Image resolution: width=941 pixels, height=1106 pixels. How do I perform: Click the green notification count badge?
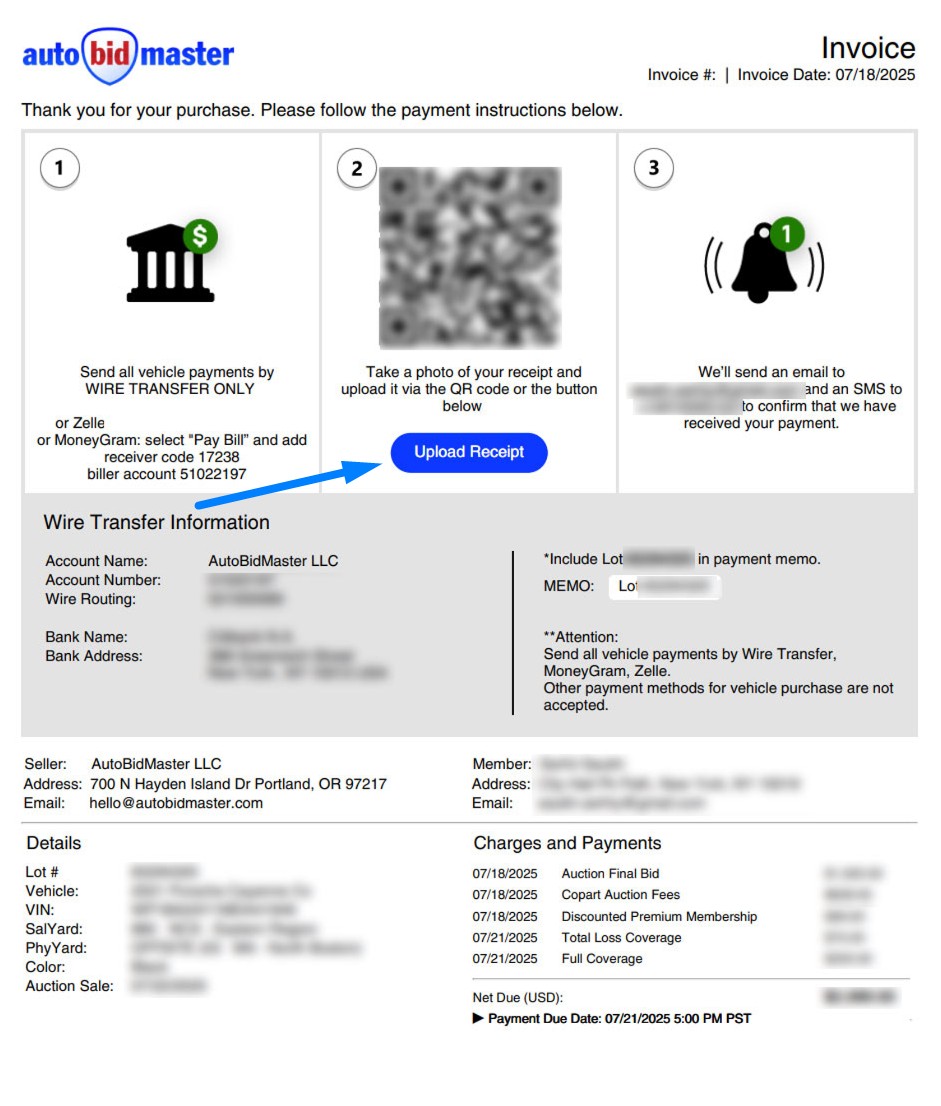tap(787, 235)
